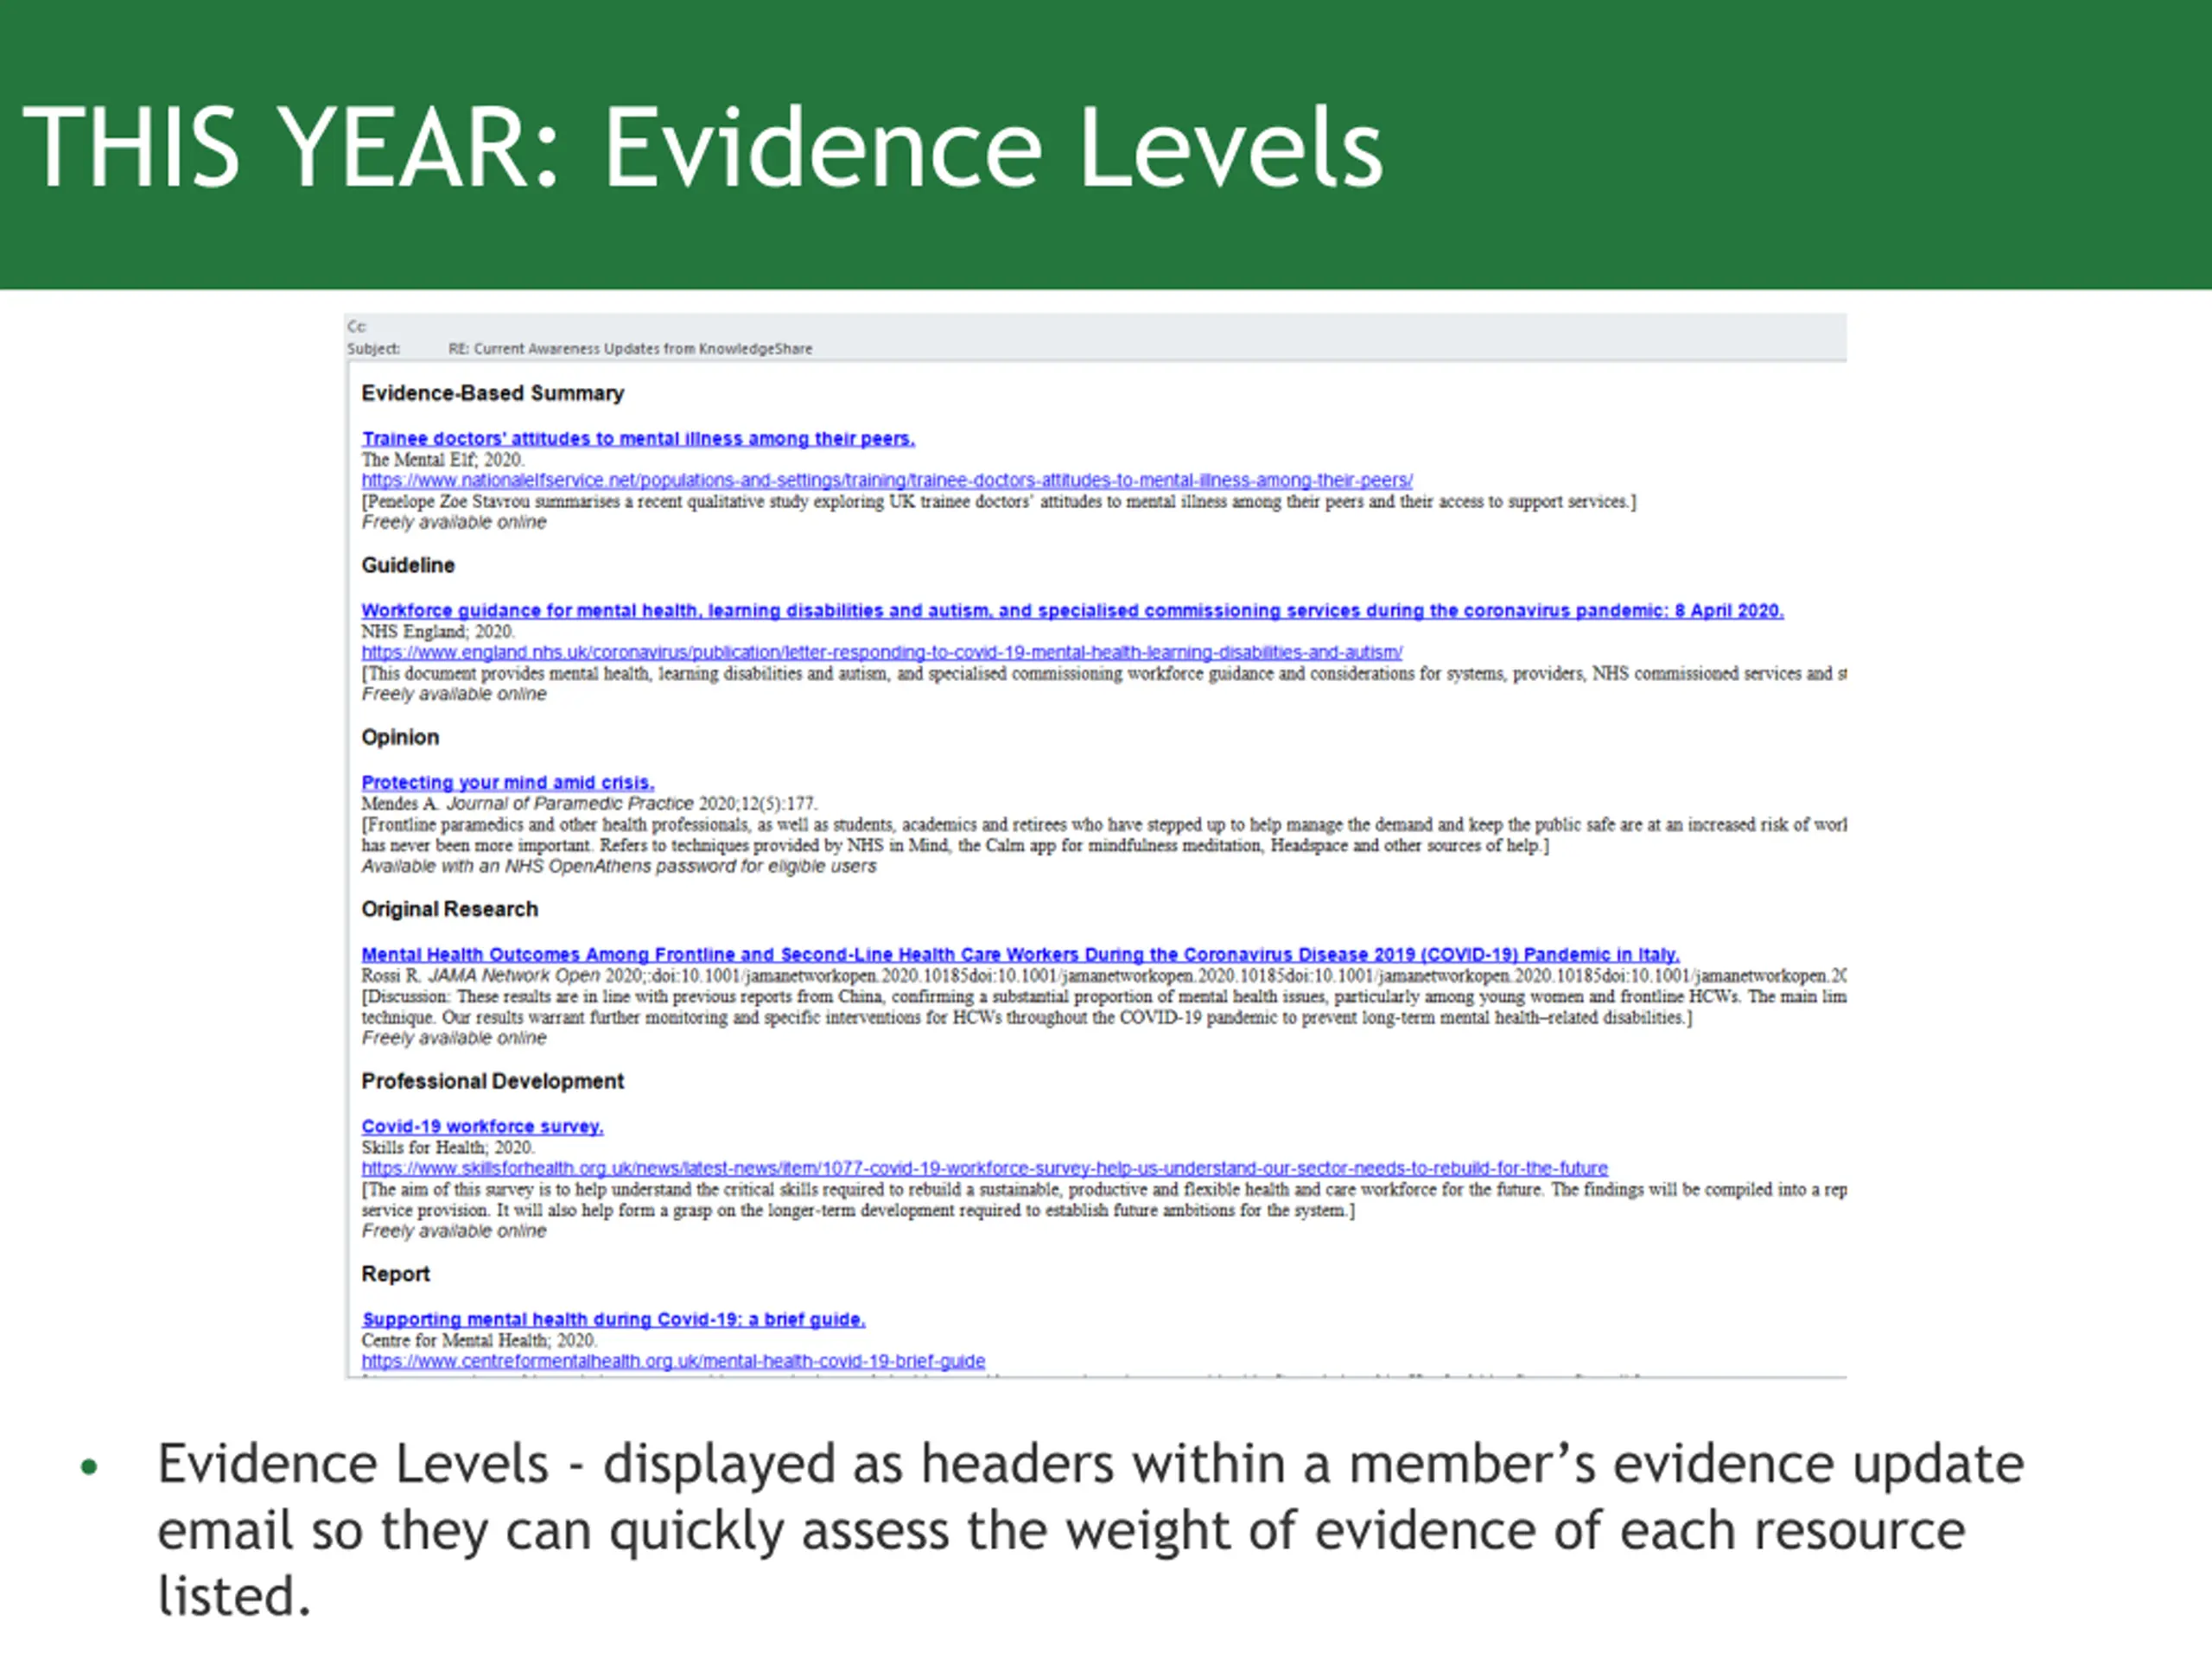Open 'Supporting mental health during Covid-19' link
Viewport: 2212px width, 1659px height.
click(x=613, y=1319)
